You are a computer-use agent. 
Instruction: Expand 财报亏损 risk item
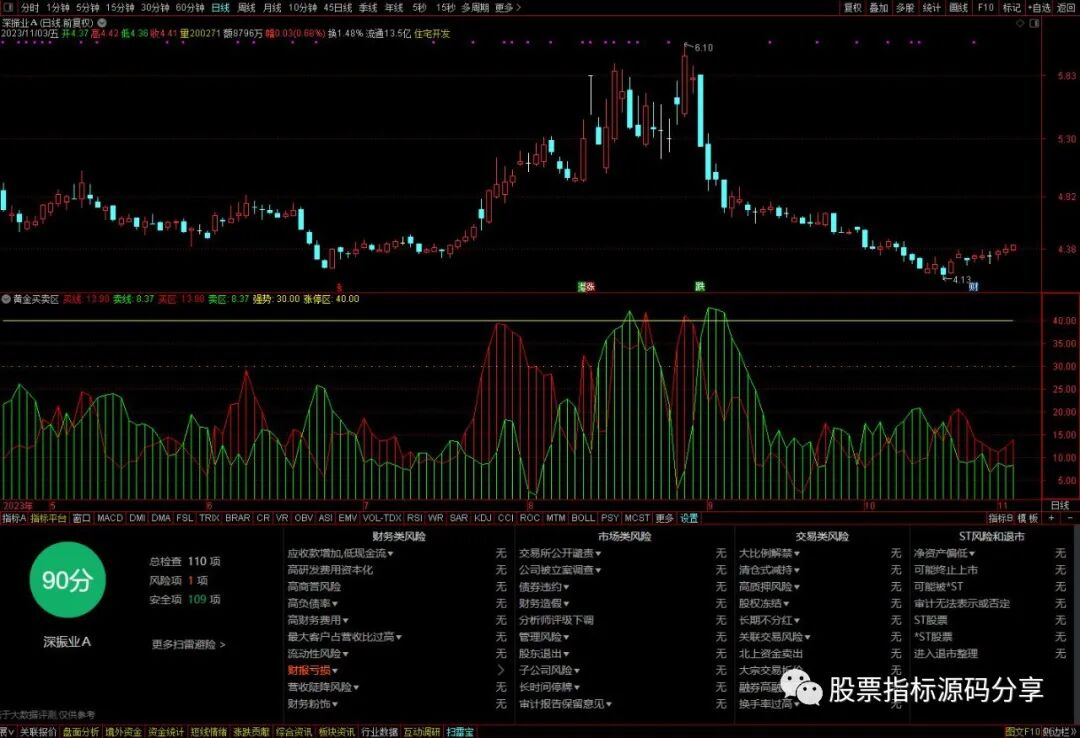[x=313, y=670]
